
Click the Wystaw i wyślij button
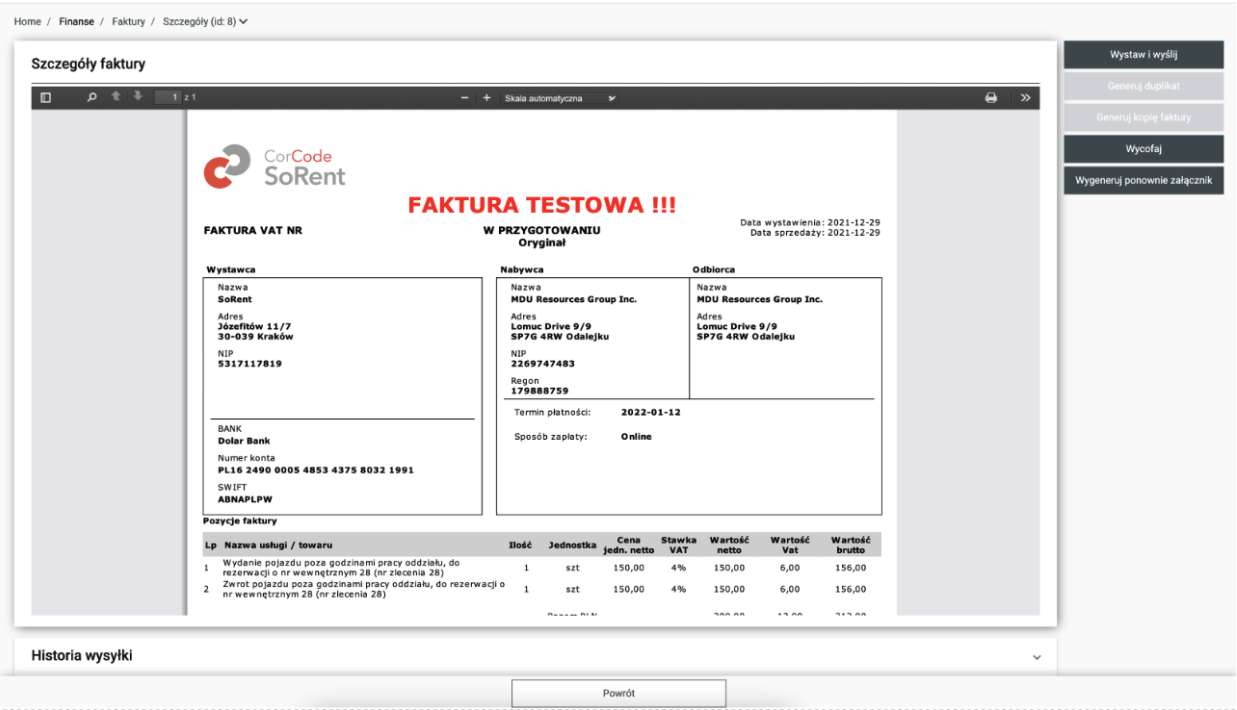click(x=1143, y=55)
